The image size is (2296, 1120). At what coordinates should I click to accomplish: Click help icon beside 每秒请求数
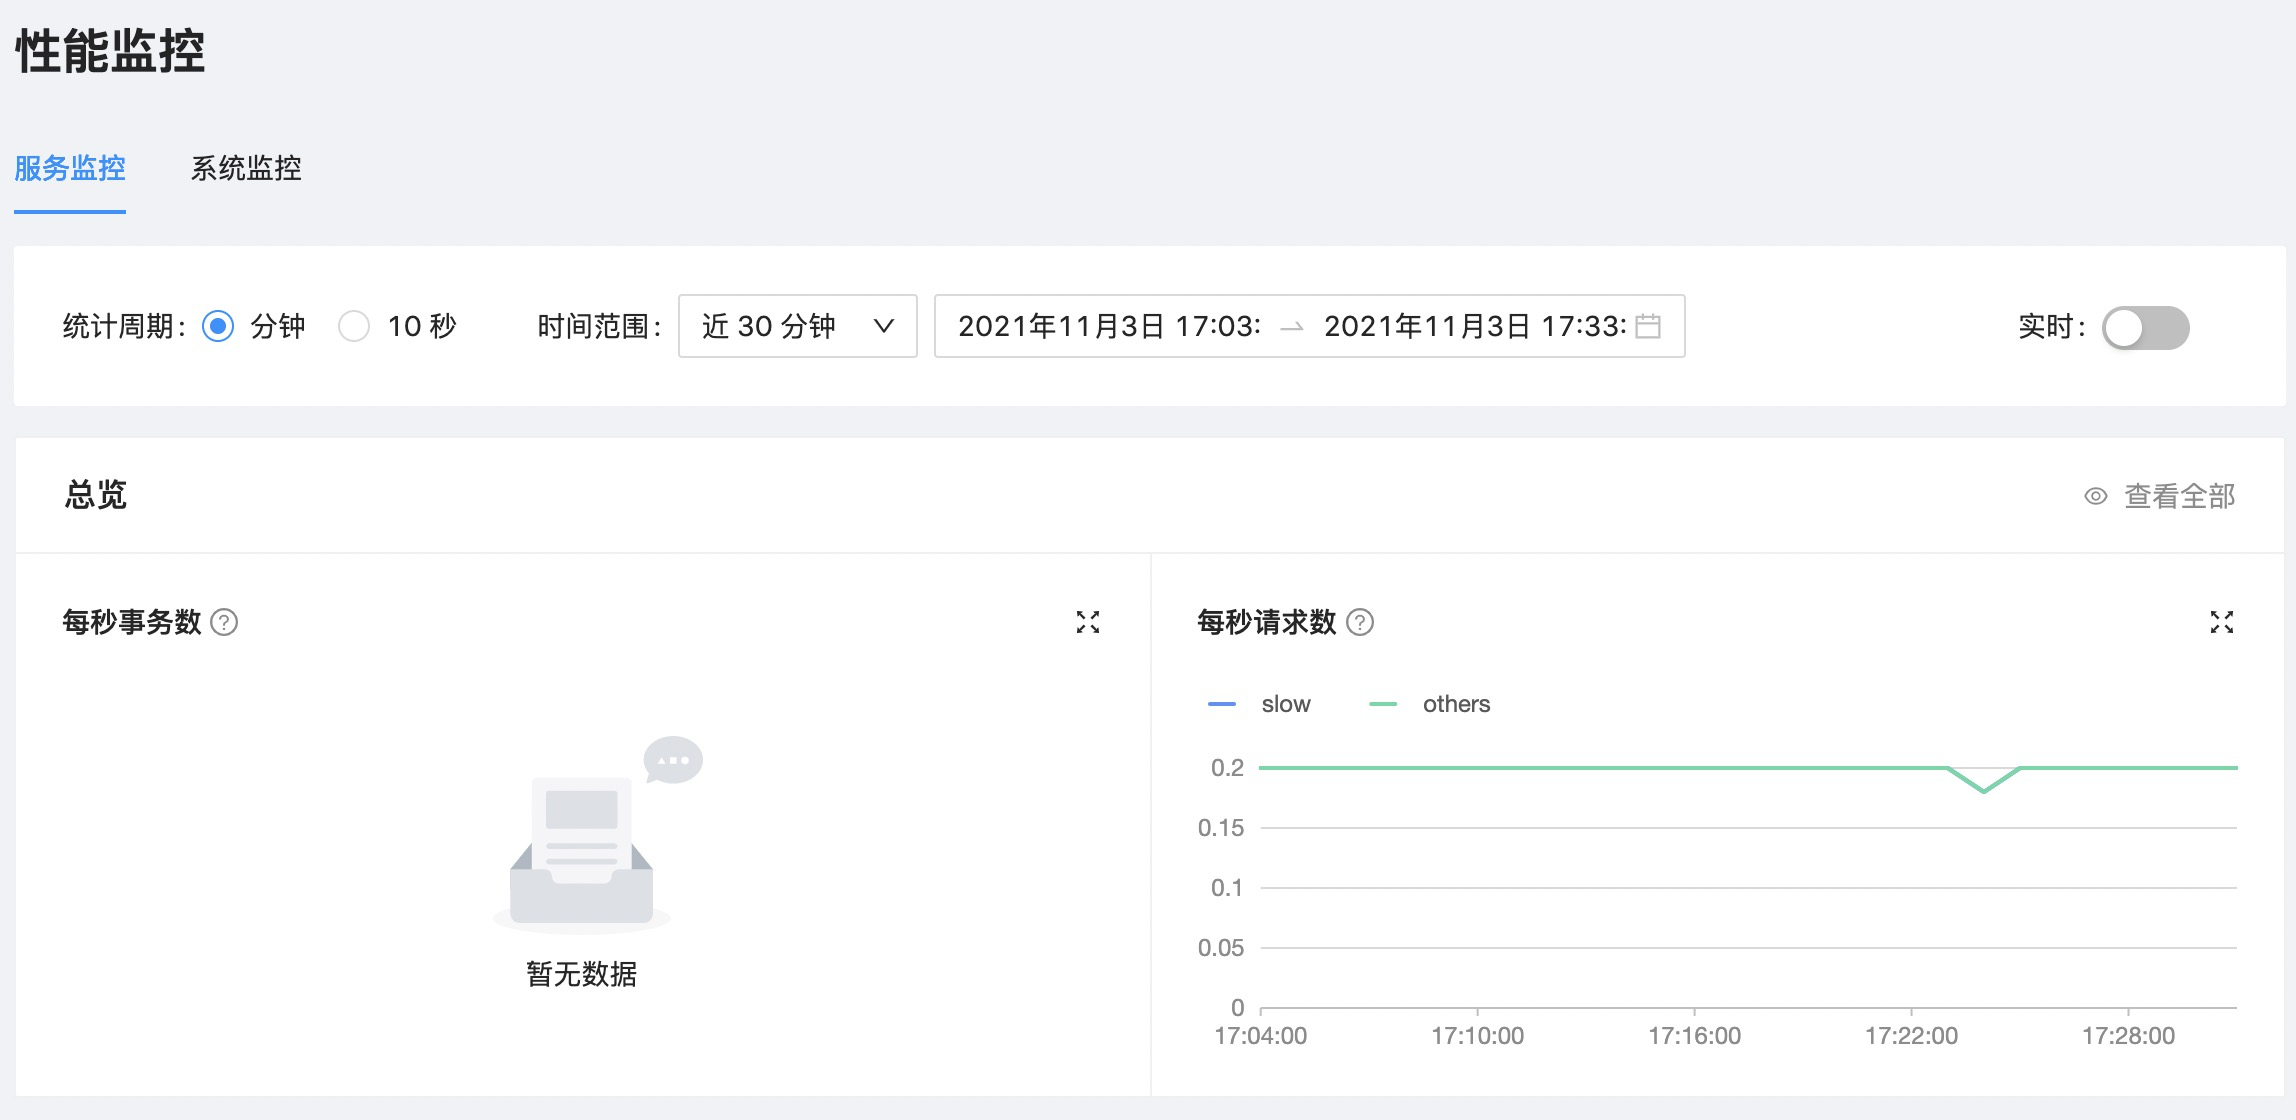coord(1360,622)
